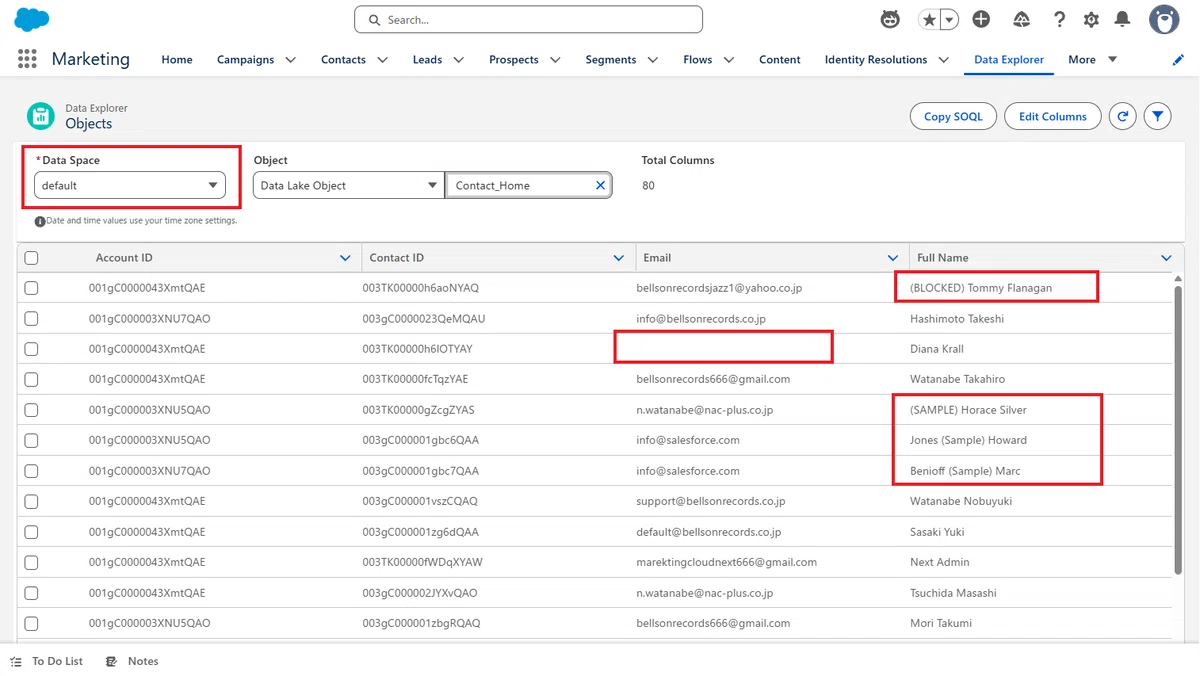The height and width of the screenshot is (676, 1200).
Task: Open the Leads tab
Action: [x=427, y=60]
